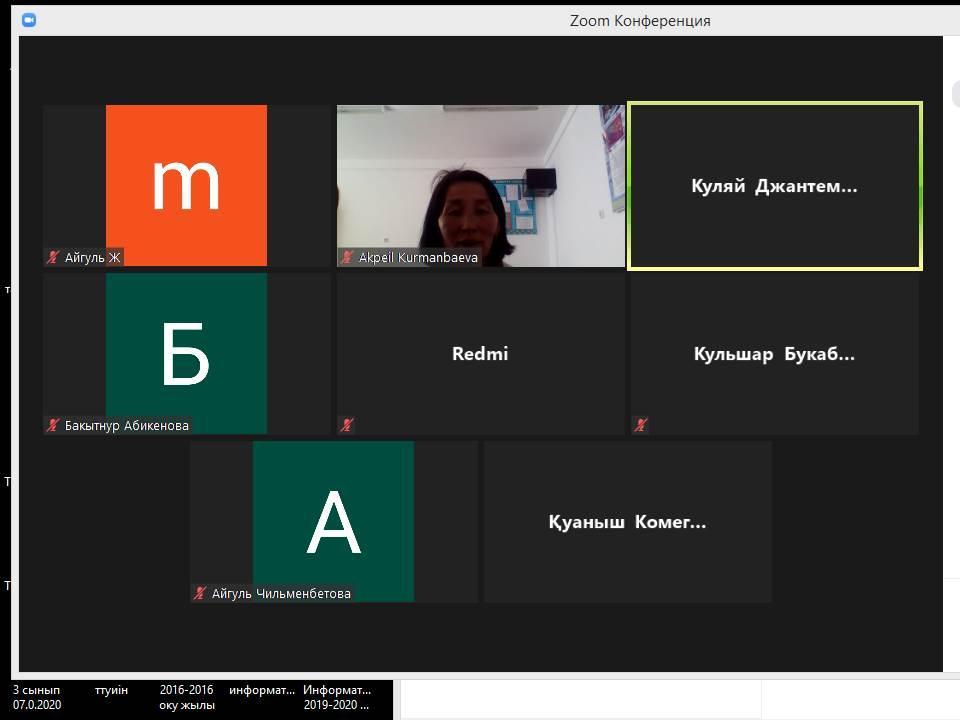Click the Redmi participant tile
The image size is (960, 720).
480,353
